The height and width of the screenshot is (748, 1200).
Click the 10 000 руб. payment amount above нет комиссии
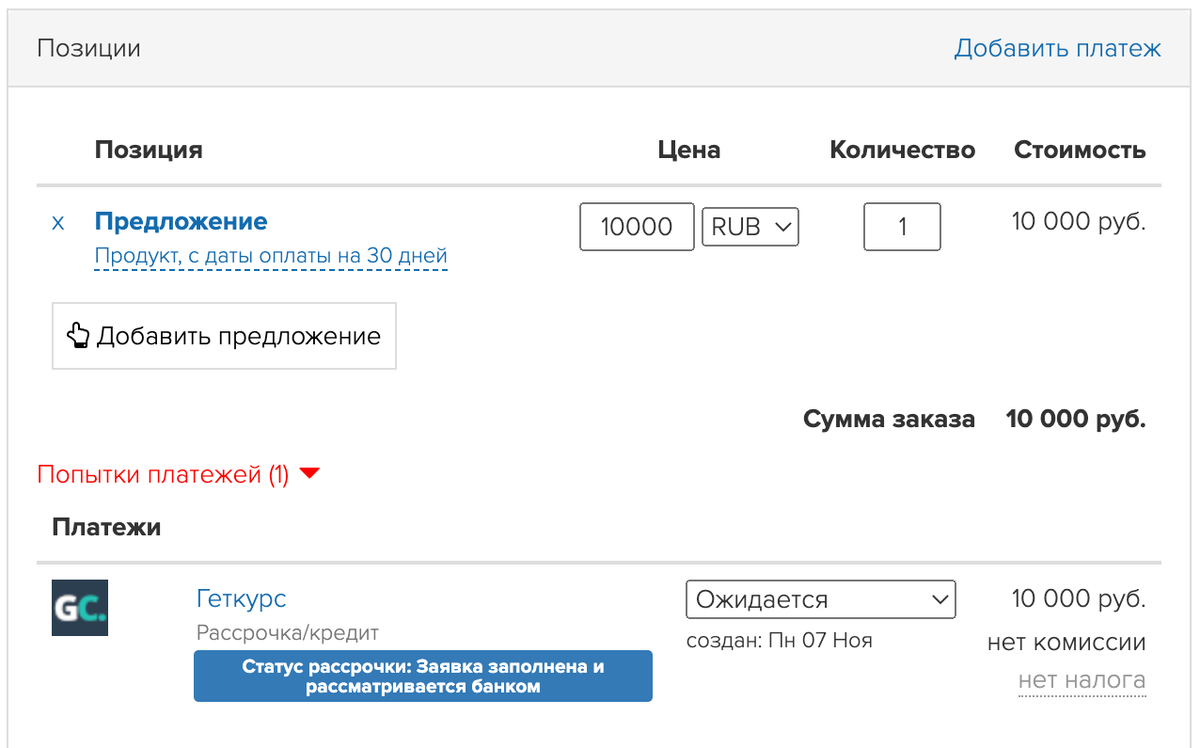click(x=1079, y=599)
